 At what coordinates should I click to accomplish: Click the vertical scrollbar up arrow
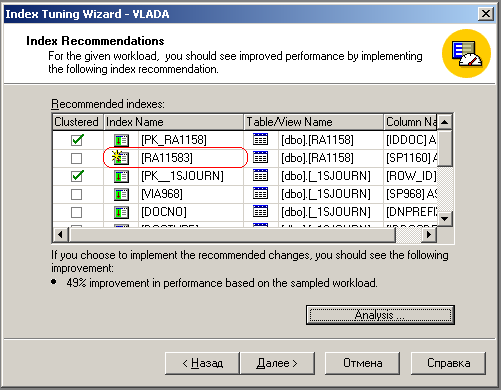point(444,122)
